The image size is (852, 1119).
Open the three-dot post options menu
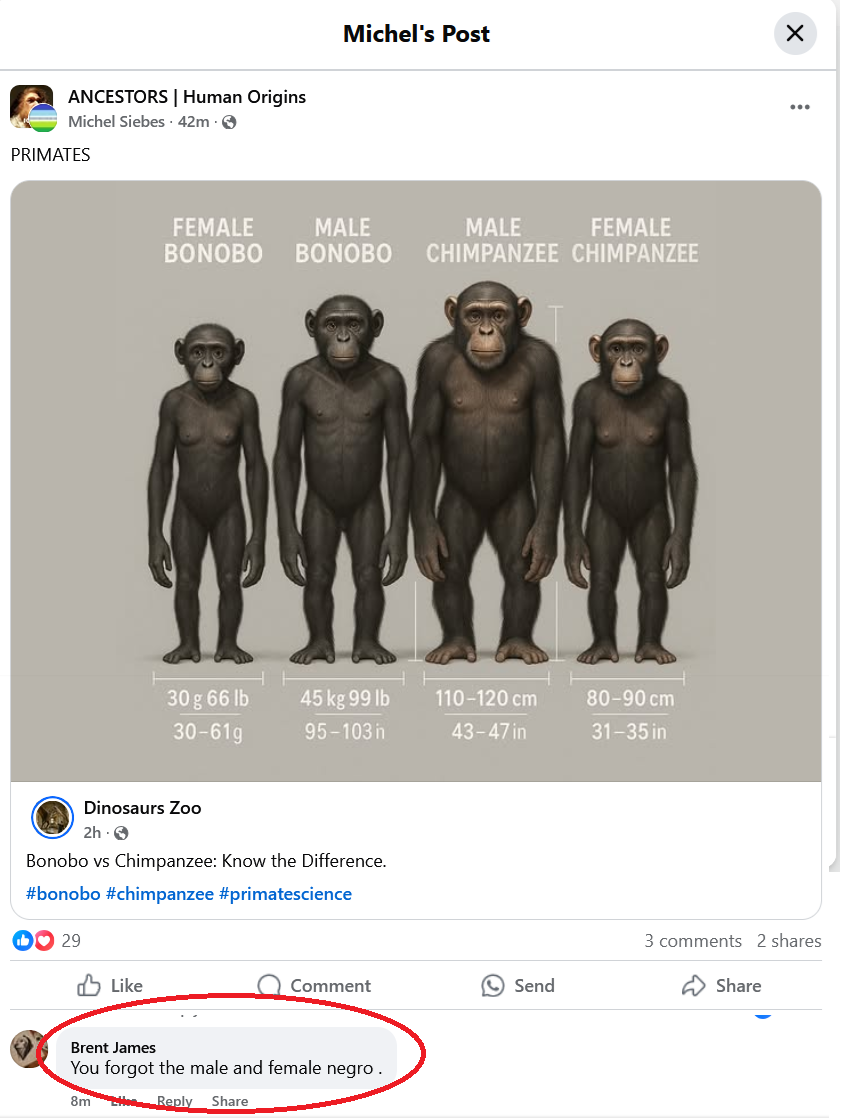[799, 108]
